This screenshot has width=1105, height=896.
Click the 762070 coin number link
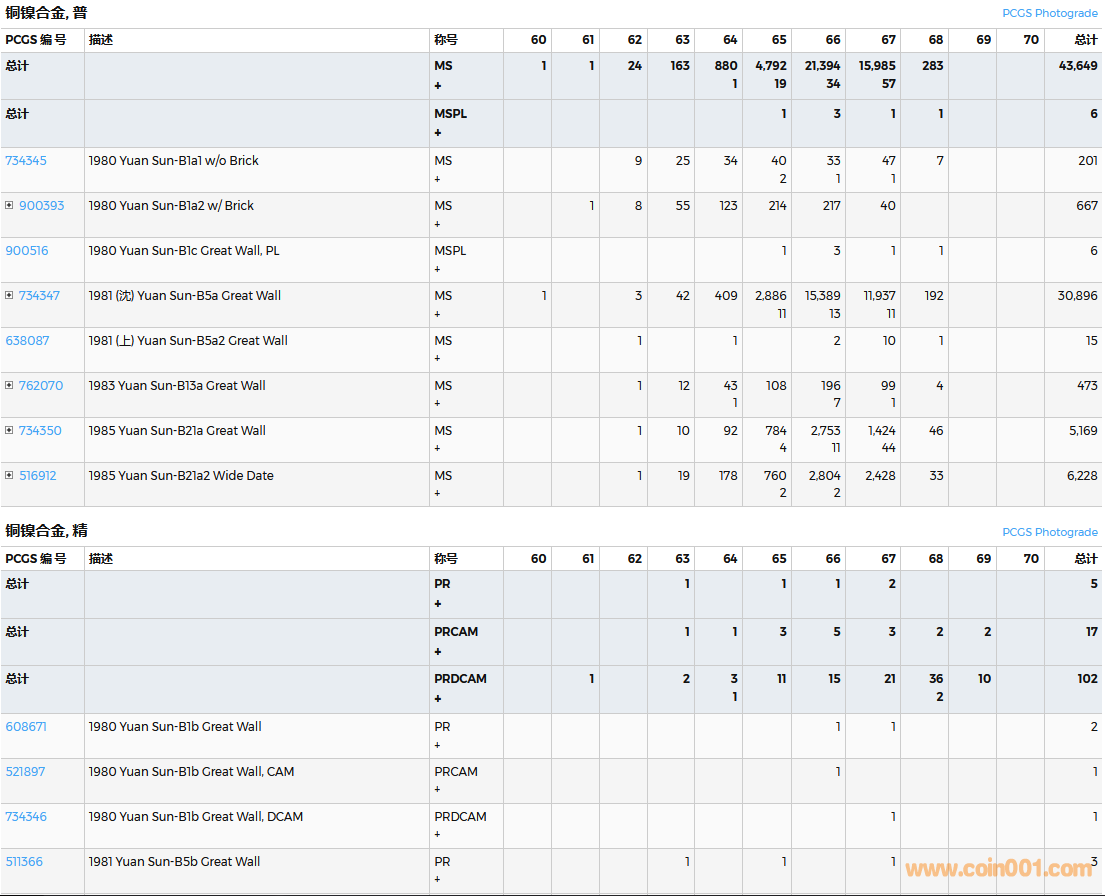click(x=40, y=385)
